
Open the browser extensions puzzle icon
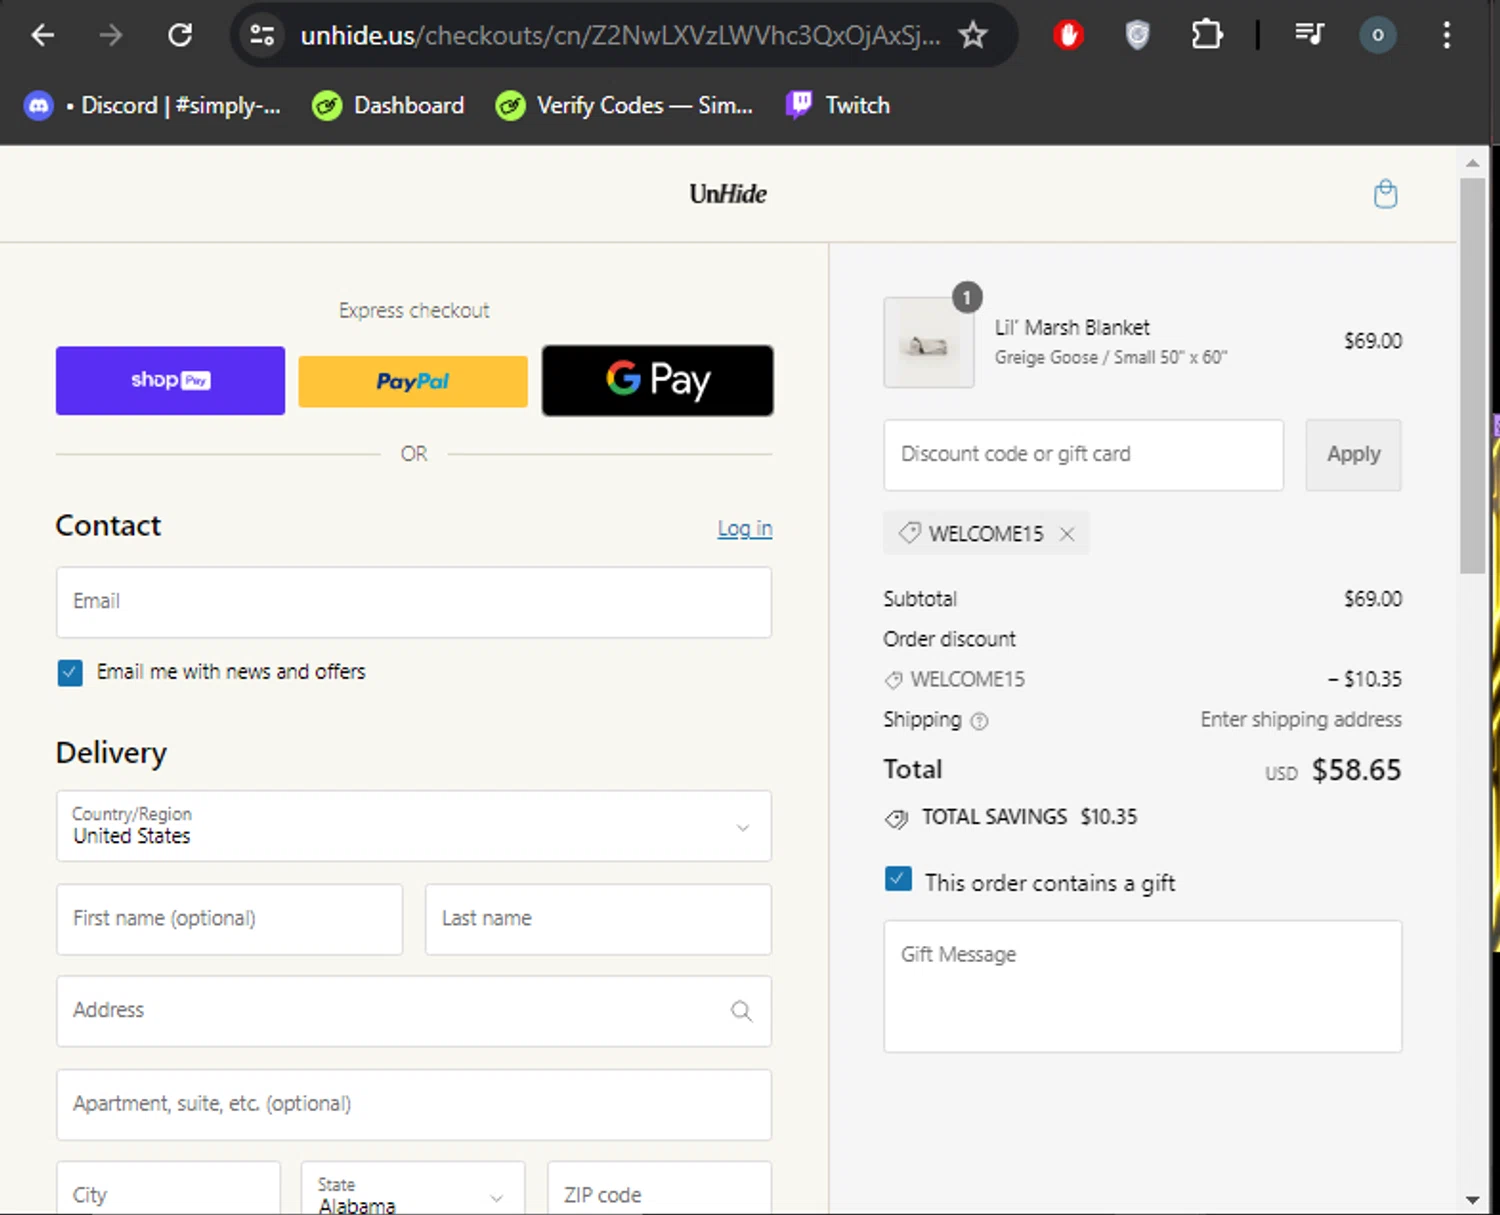coord(1206,36)
